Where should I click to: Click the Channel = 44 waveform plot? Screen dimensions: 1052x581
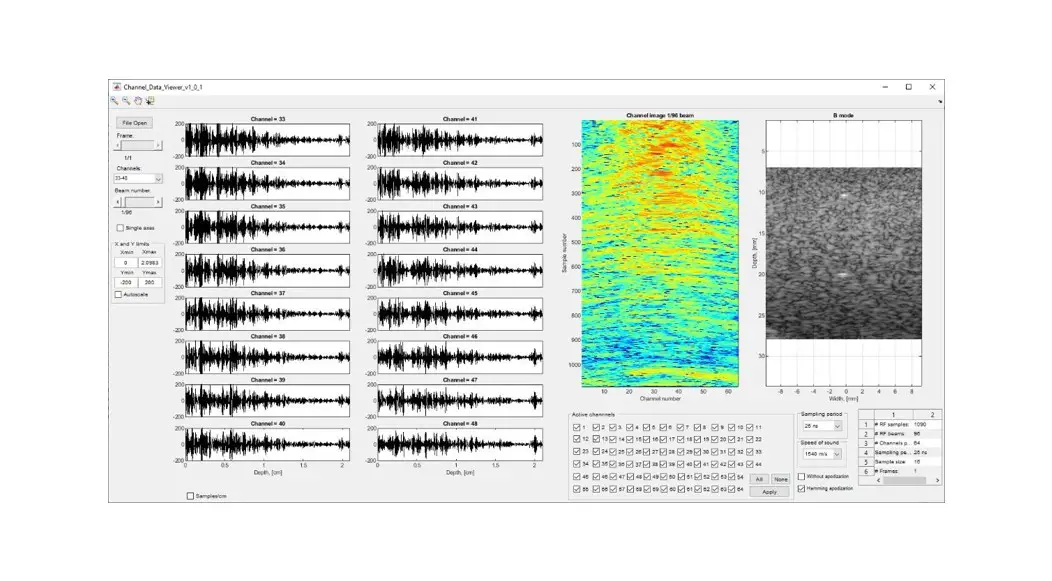click(x=460, y=270)
